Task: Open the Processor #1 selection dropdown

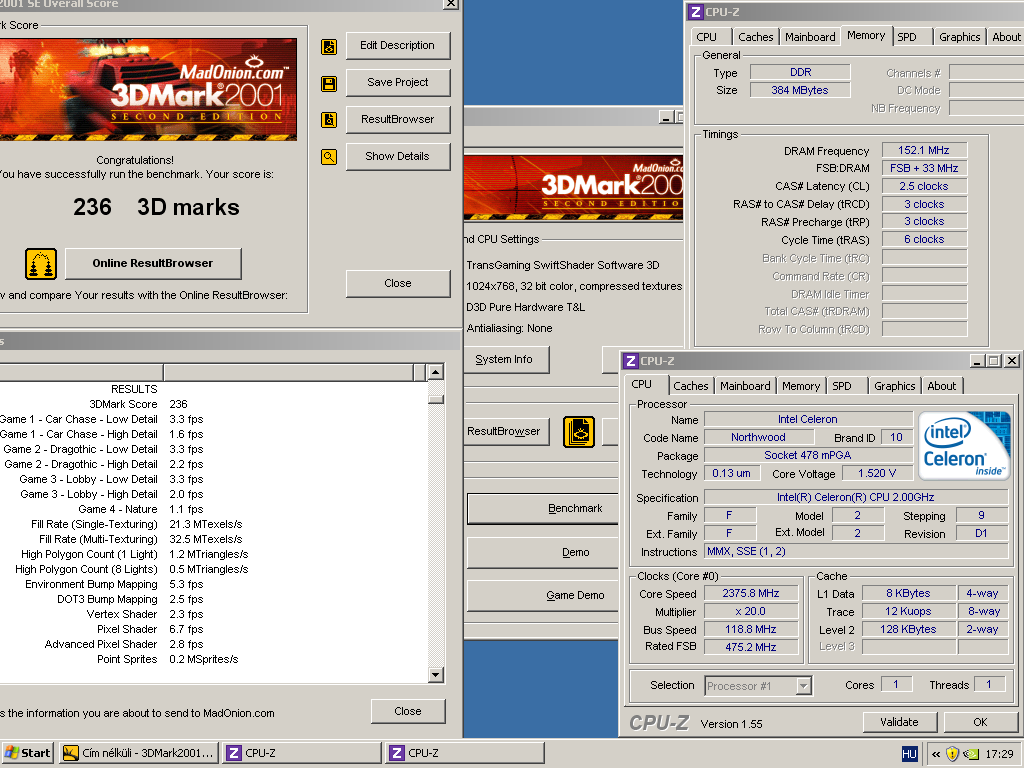Action: point(804,686)
